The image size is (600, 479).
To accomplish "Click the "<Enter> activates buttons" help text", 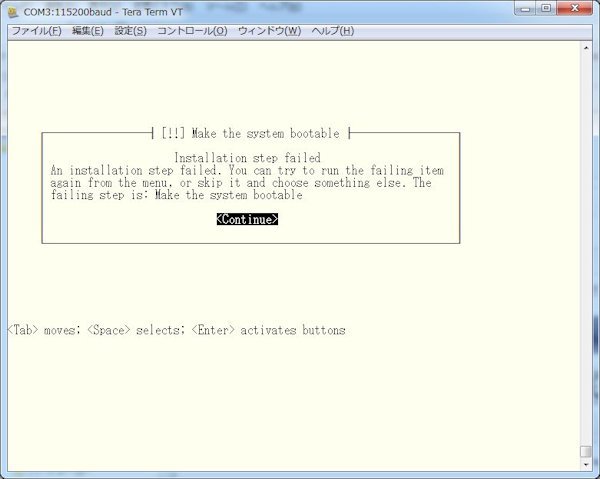I will point(268,330).
